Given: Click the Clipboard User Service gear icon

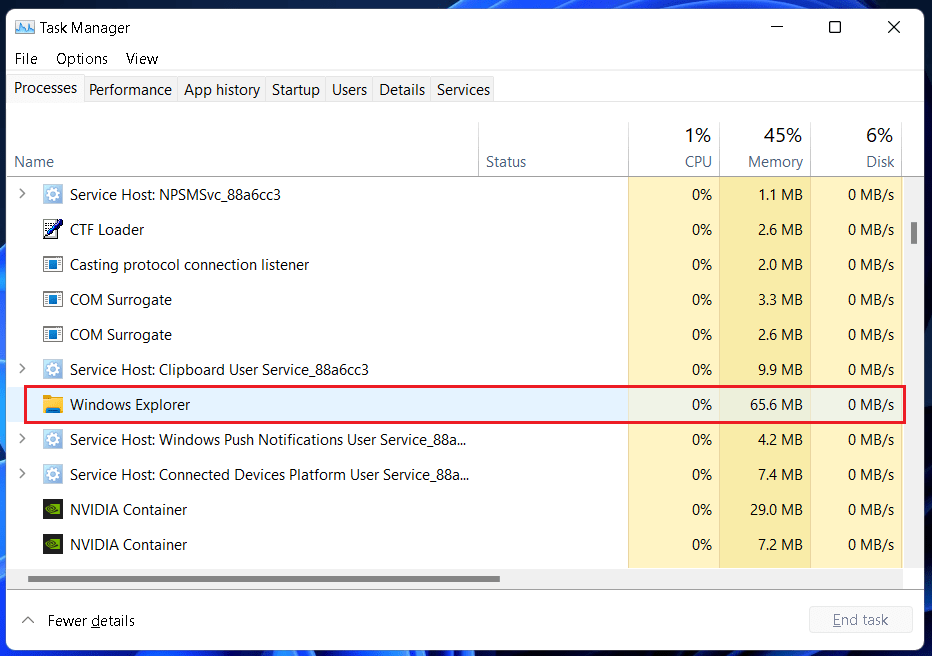Looking at the screenshot, I should [x=53, y=370].
